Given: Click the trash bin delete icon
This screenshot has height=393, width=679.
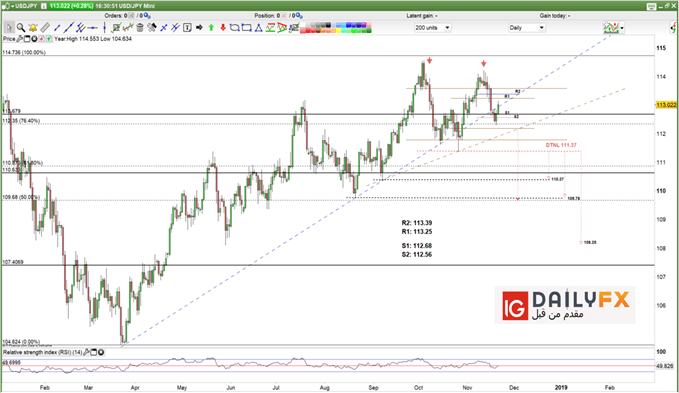Looking at the screenshot, I should tap(140, 28).
